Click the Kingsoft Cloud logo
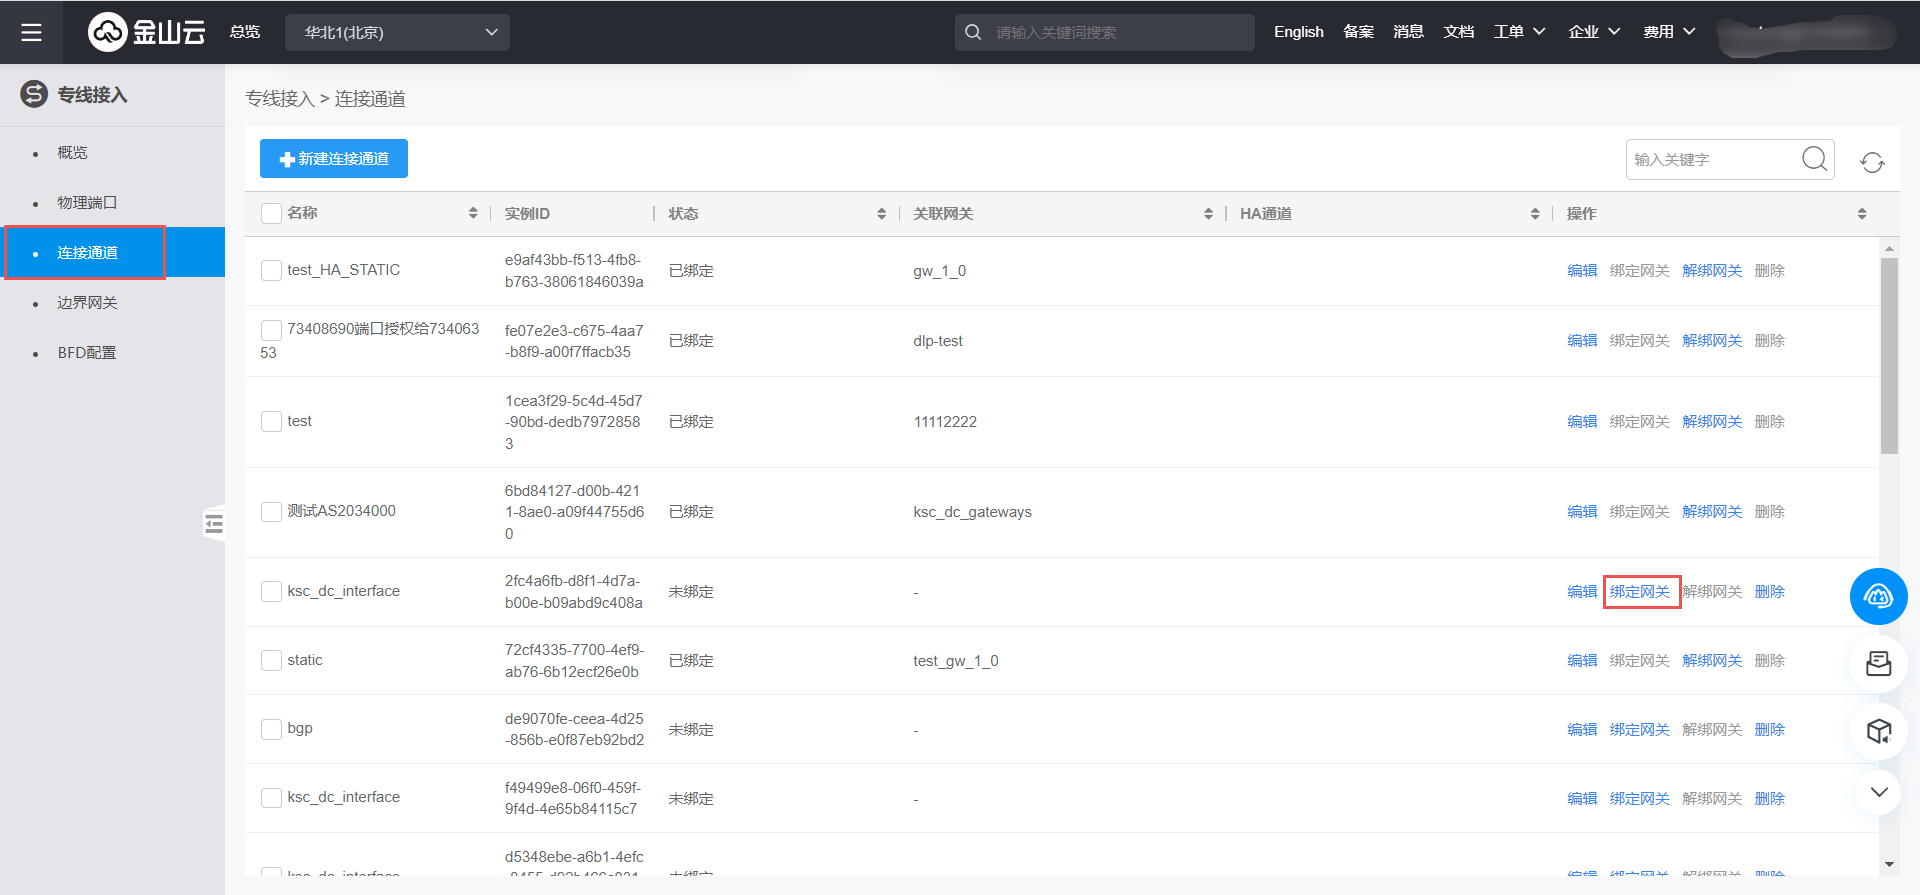 [147, 32]
